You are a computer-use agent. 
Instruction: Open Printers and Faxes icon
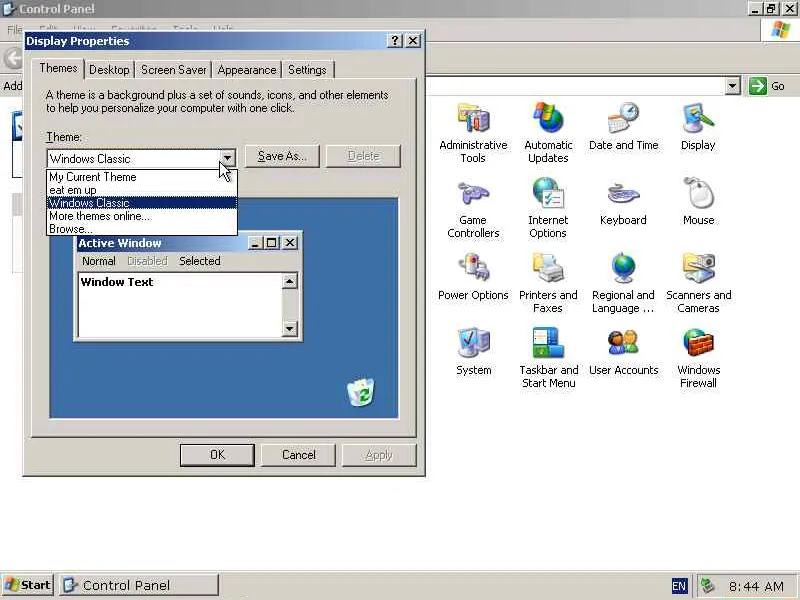548,283
